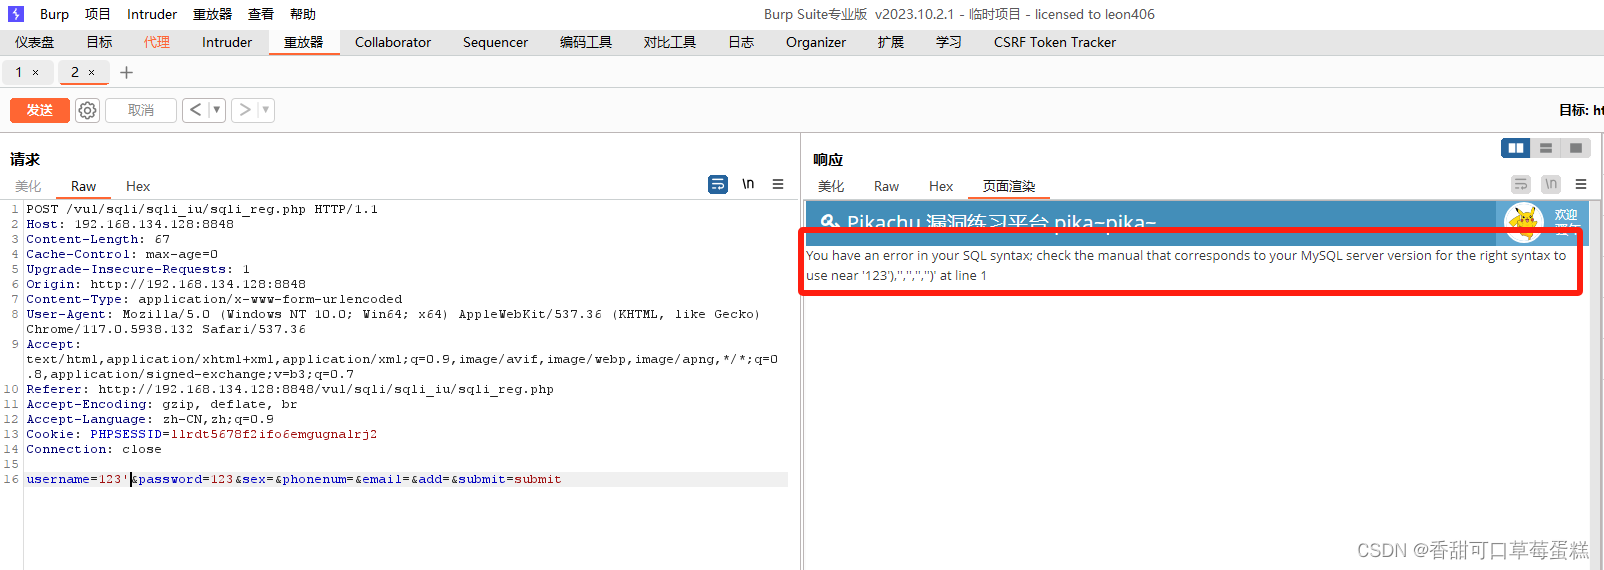The image size is (1604, 570).
Task: Select response Hex view tab
Action: 941,186
